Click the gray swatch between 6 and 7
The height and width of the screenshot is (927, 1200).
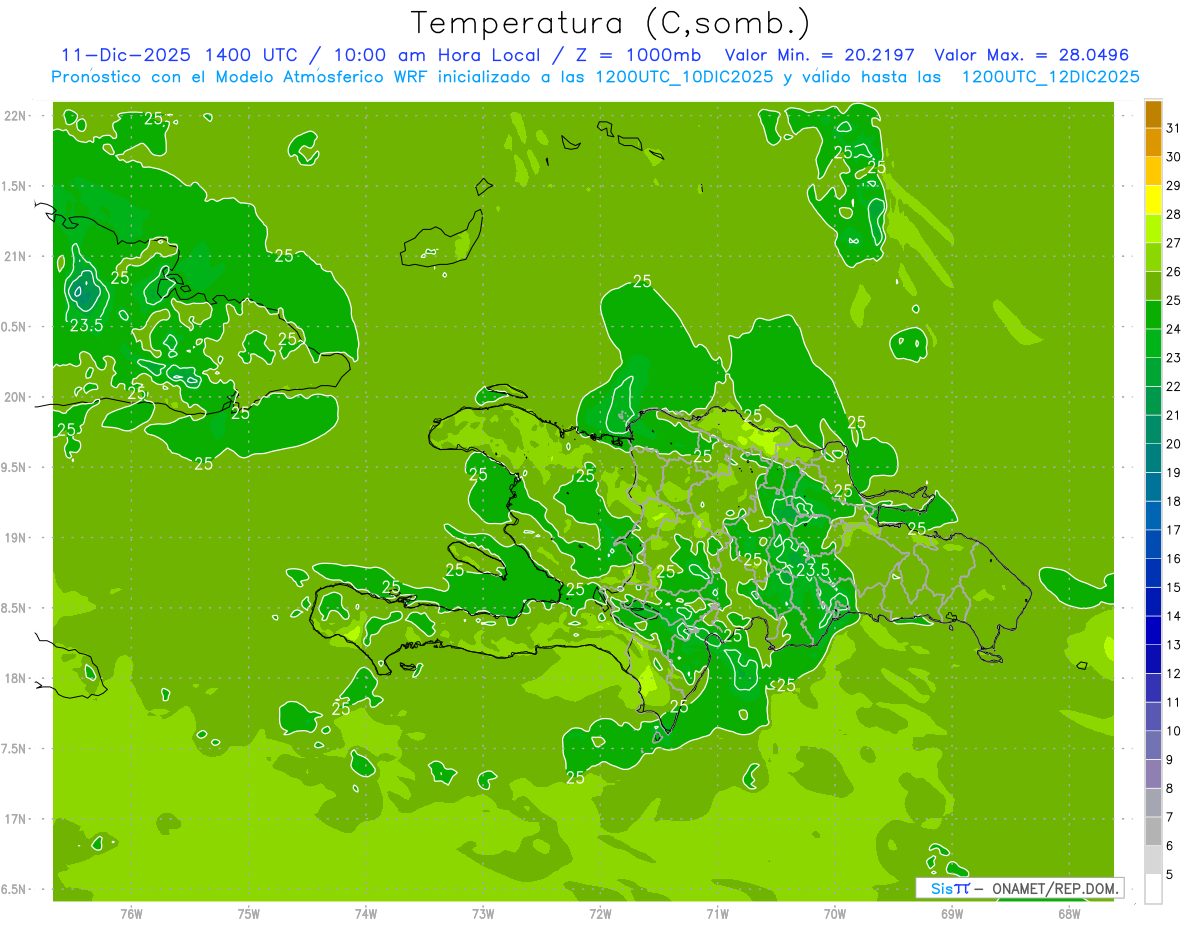[1153, 831]
